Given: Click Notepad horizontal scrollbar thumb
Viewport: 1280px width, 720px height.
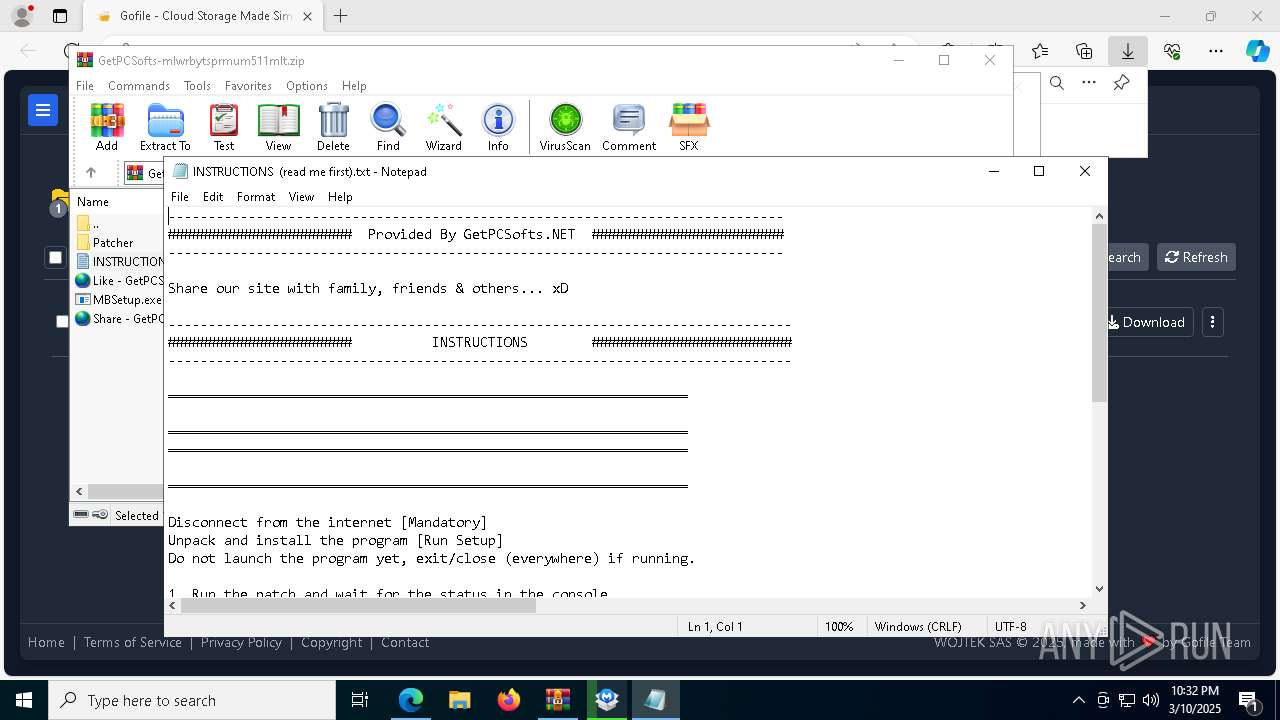Looking at the screenshot, I should pyautogui.click(x=358, y=605).
